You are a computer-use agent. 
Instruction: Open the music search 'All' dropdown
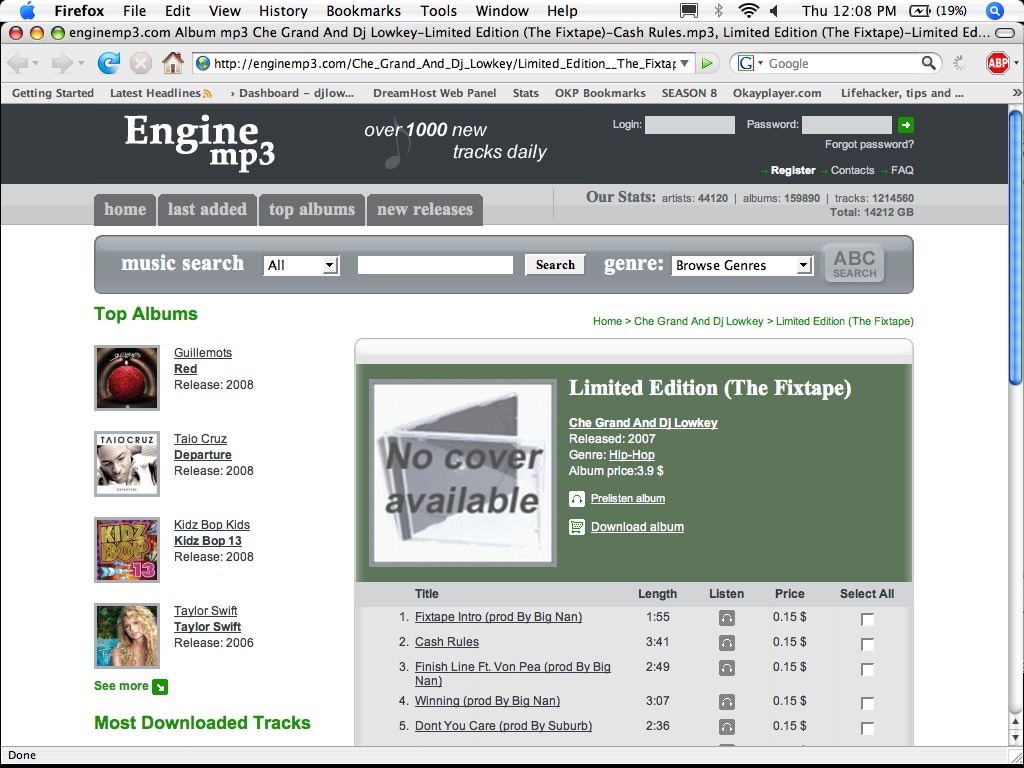pyautogui.click(x=301, y=265)
